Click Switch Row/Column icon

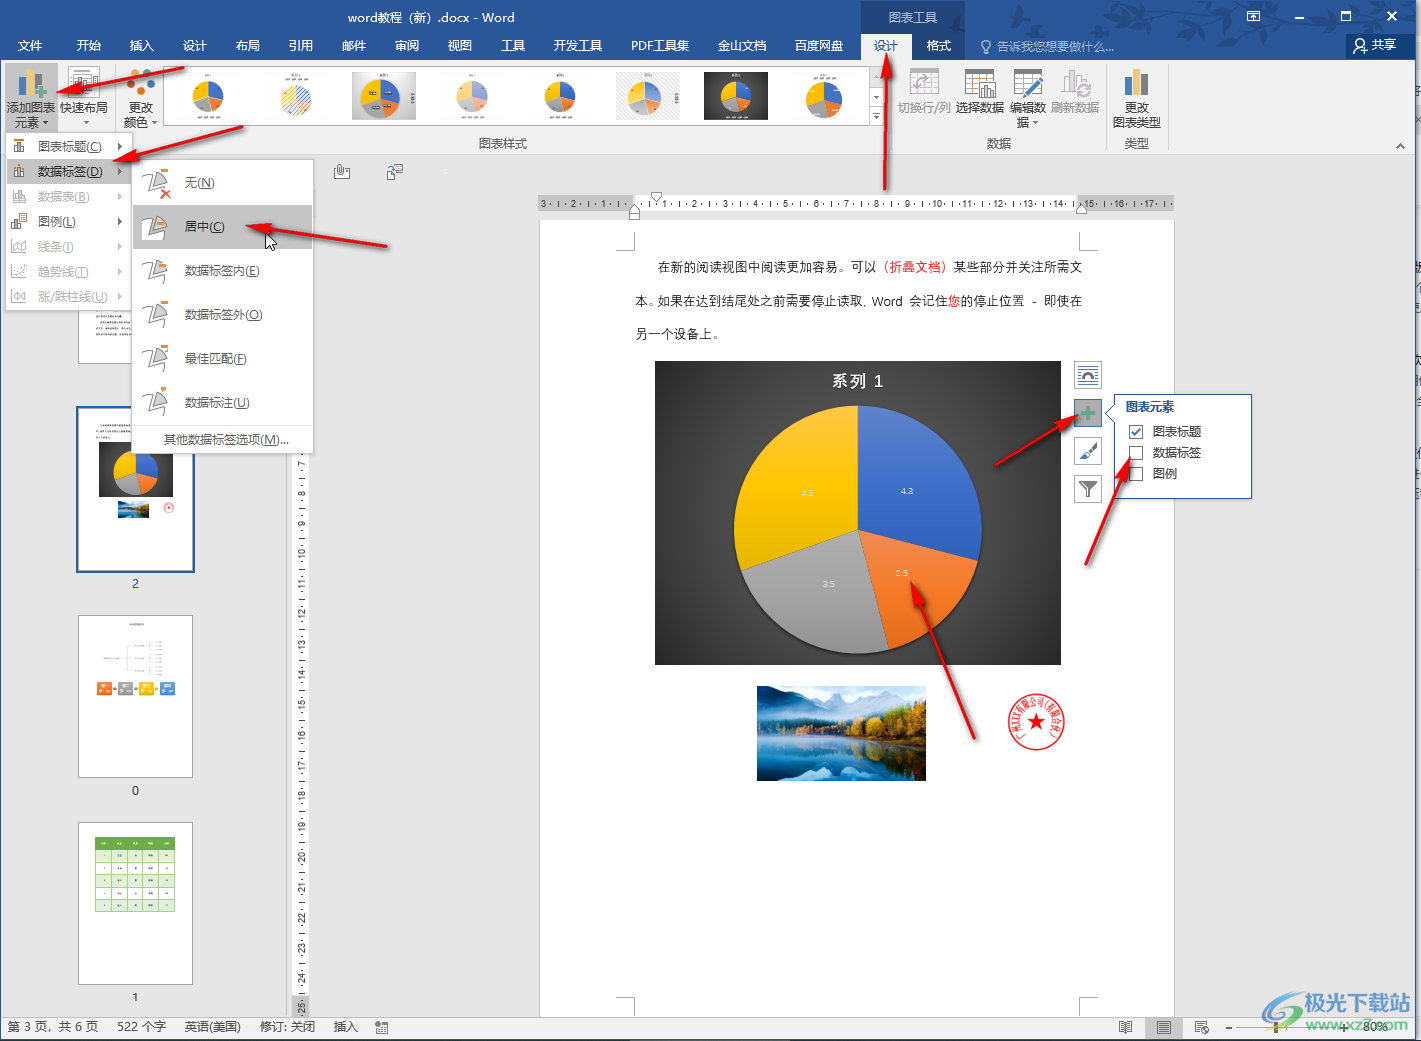[x=924, y=92]
